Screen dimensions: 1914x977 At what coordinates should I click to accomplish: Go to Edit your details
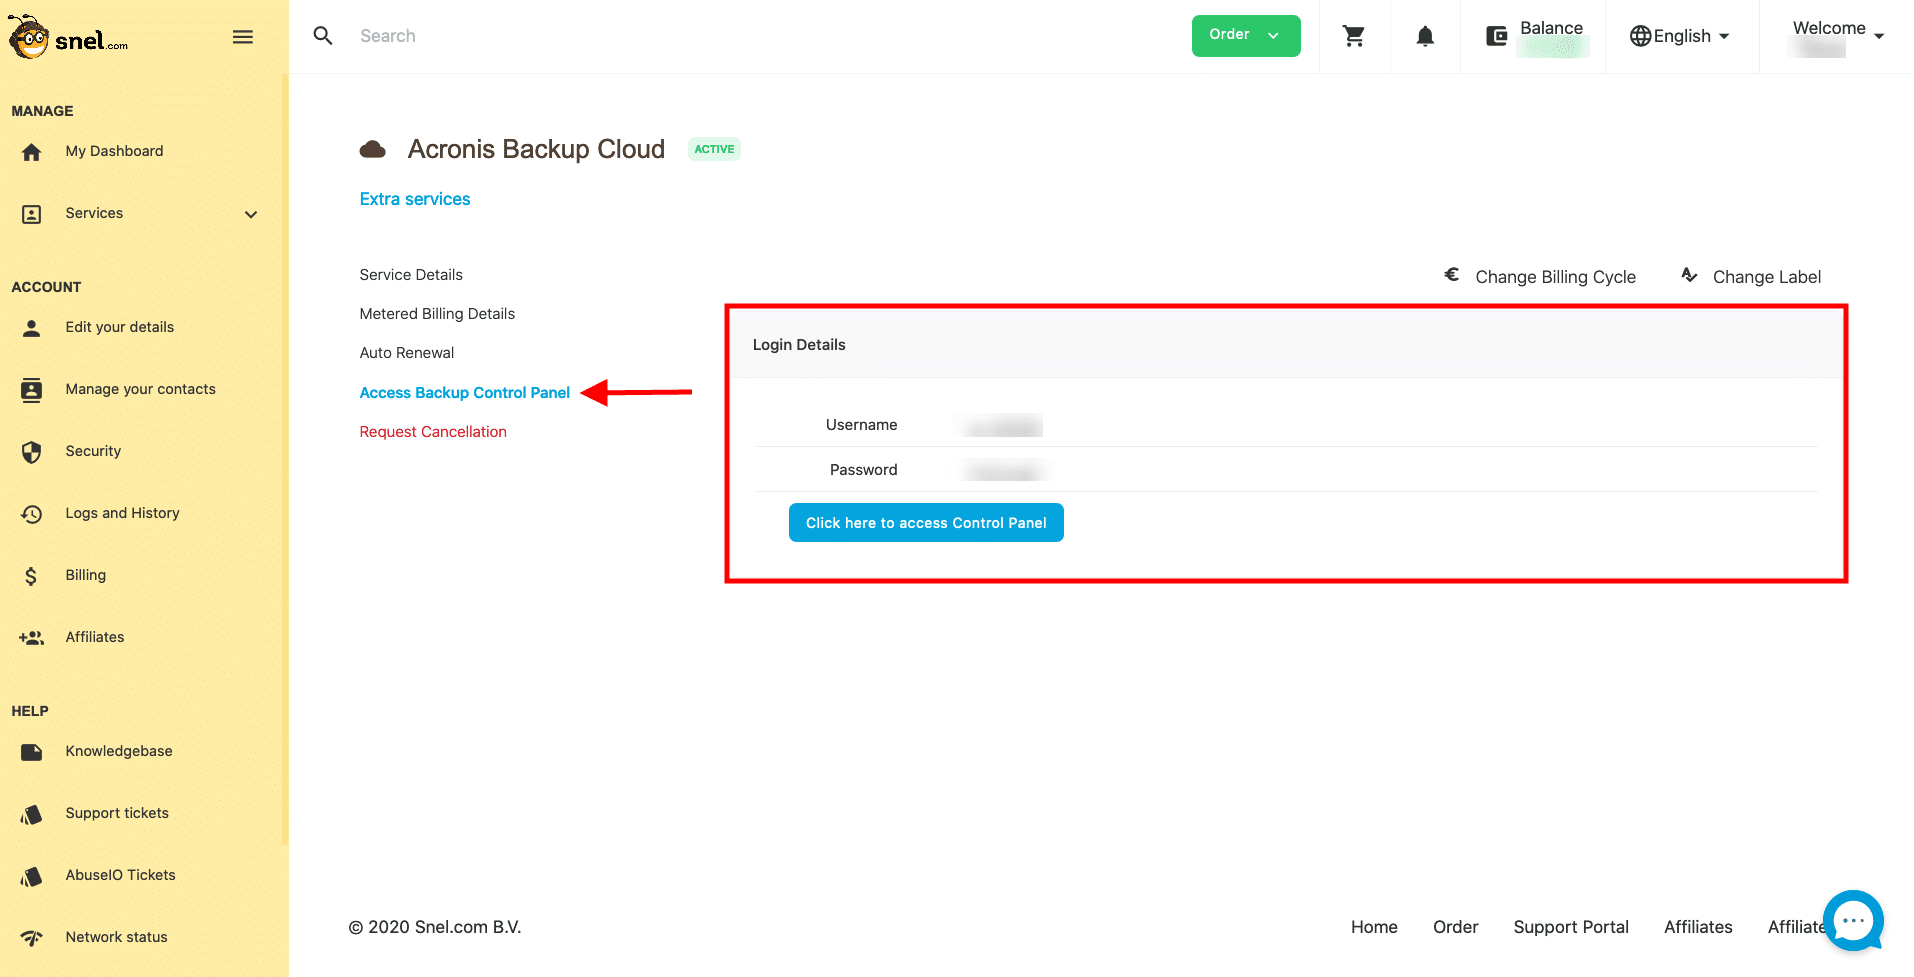pos(120,327)
